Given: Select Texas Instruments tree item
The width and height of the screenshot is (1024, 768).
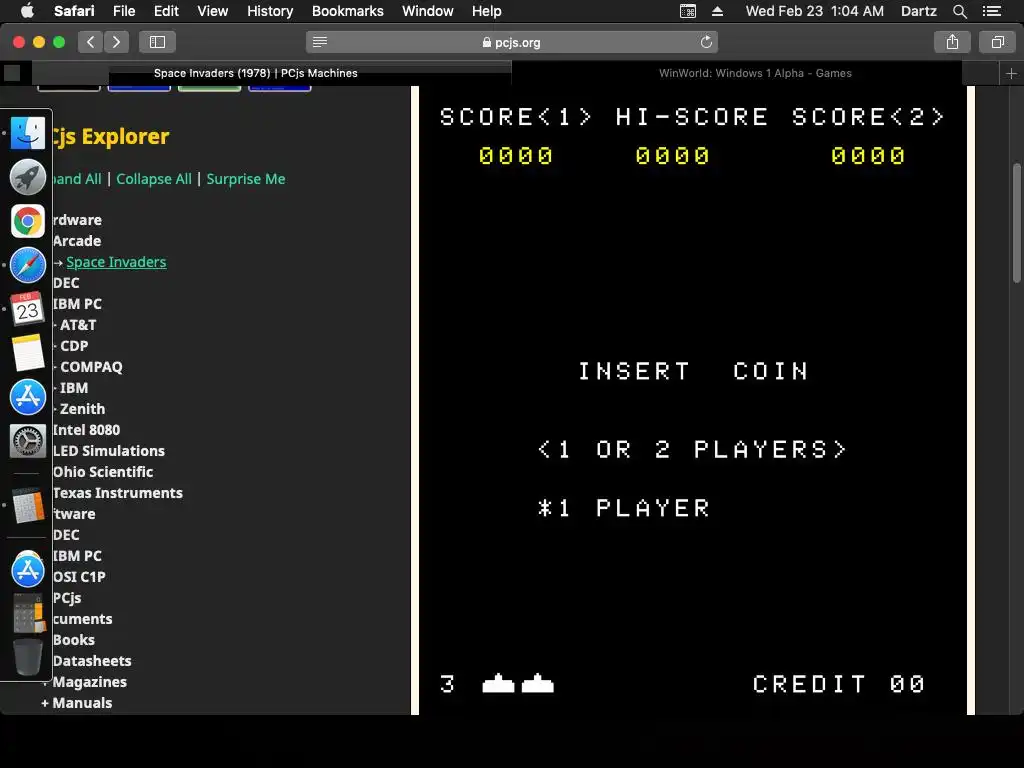Looking at the screenshot, I should [x=118, y=493].
